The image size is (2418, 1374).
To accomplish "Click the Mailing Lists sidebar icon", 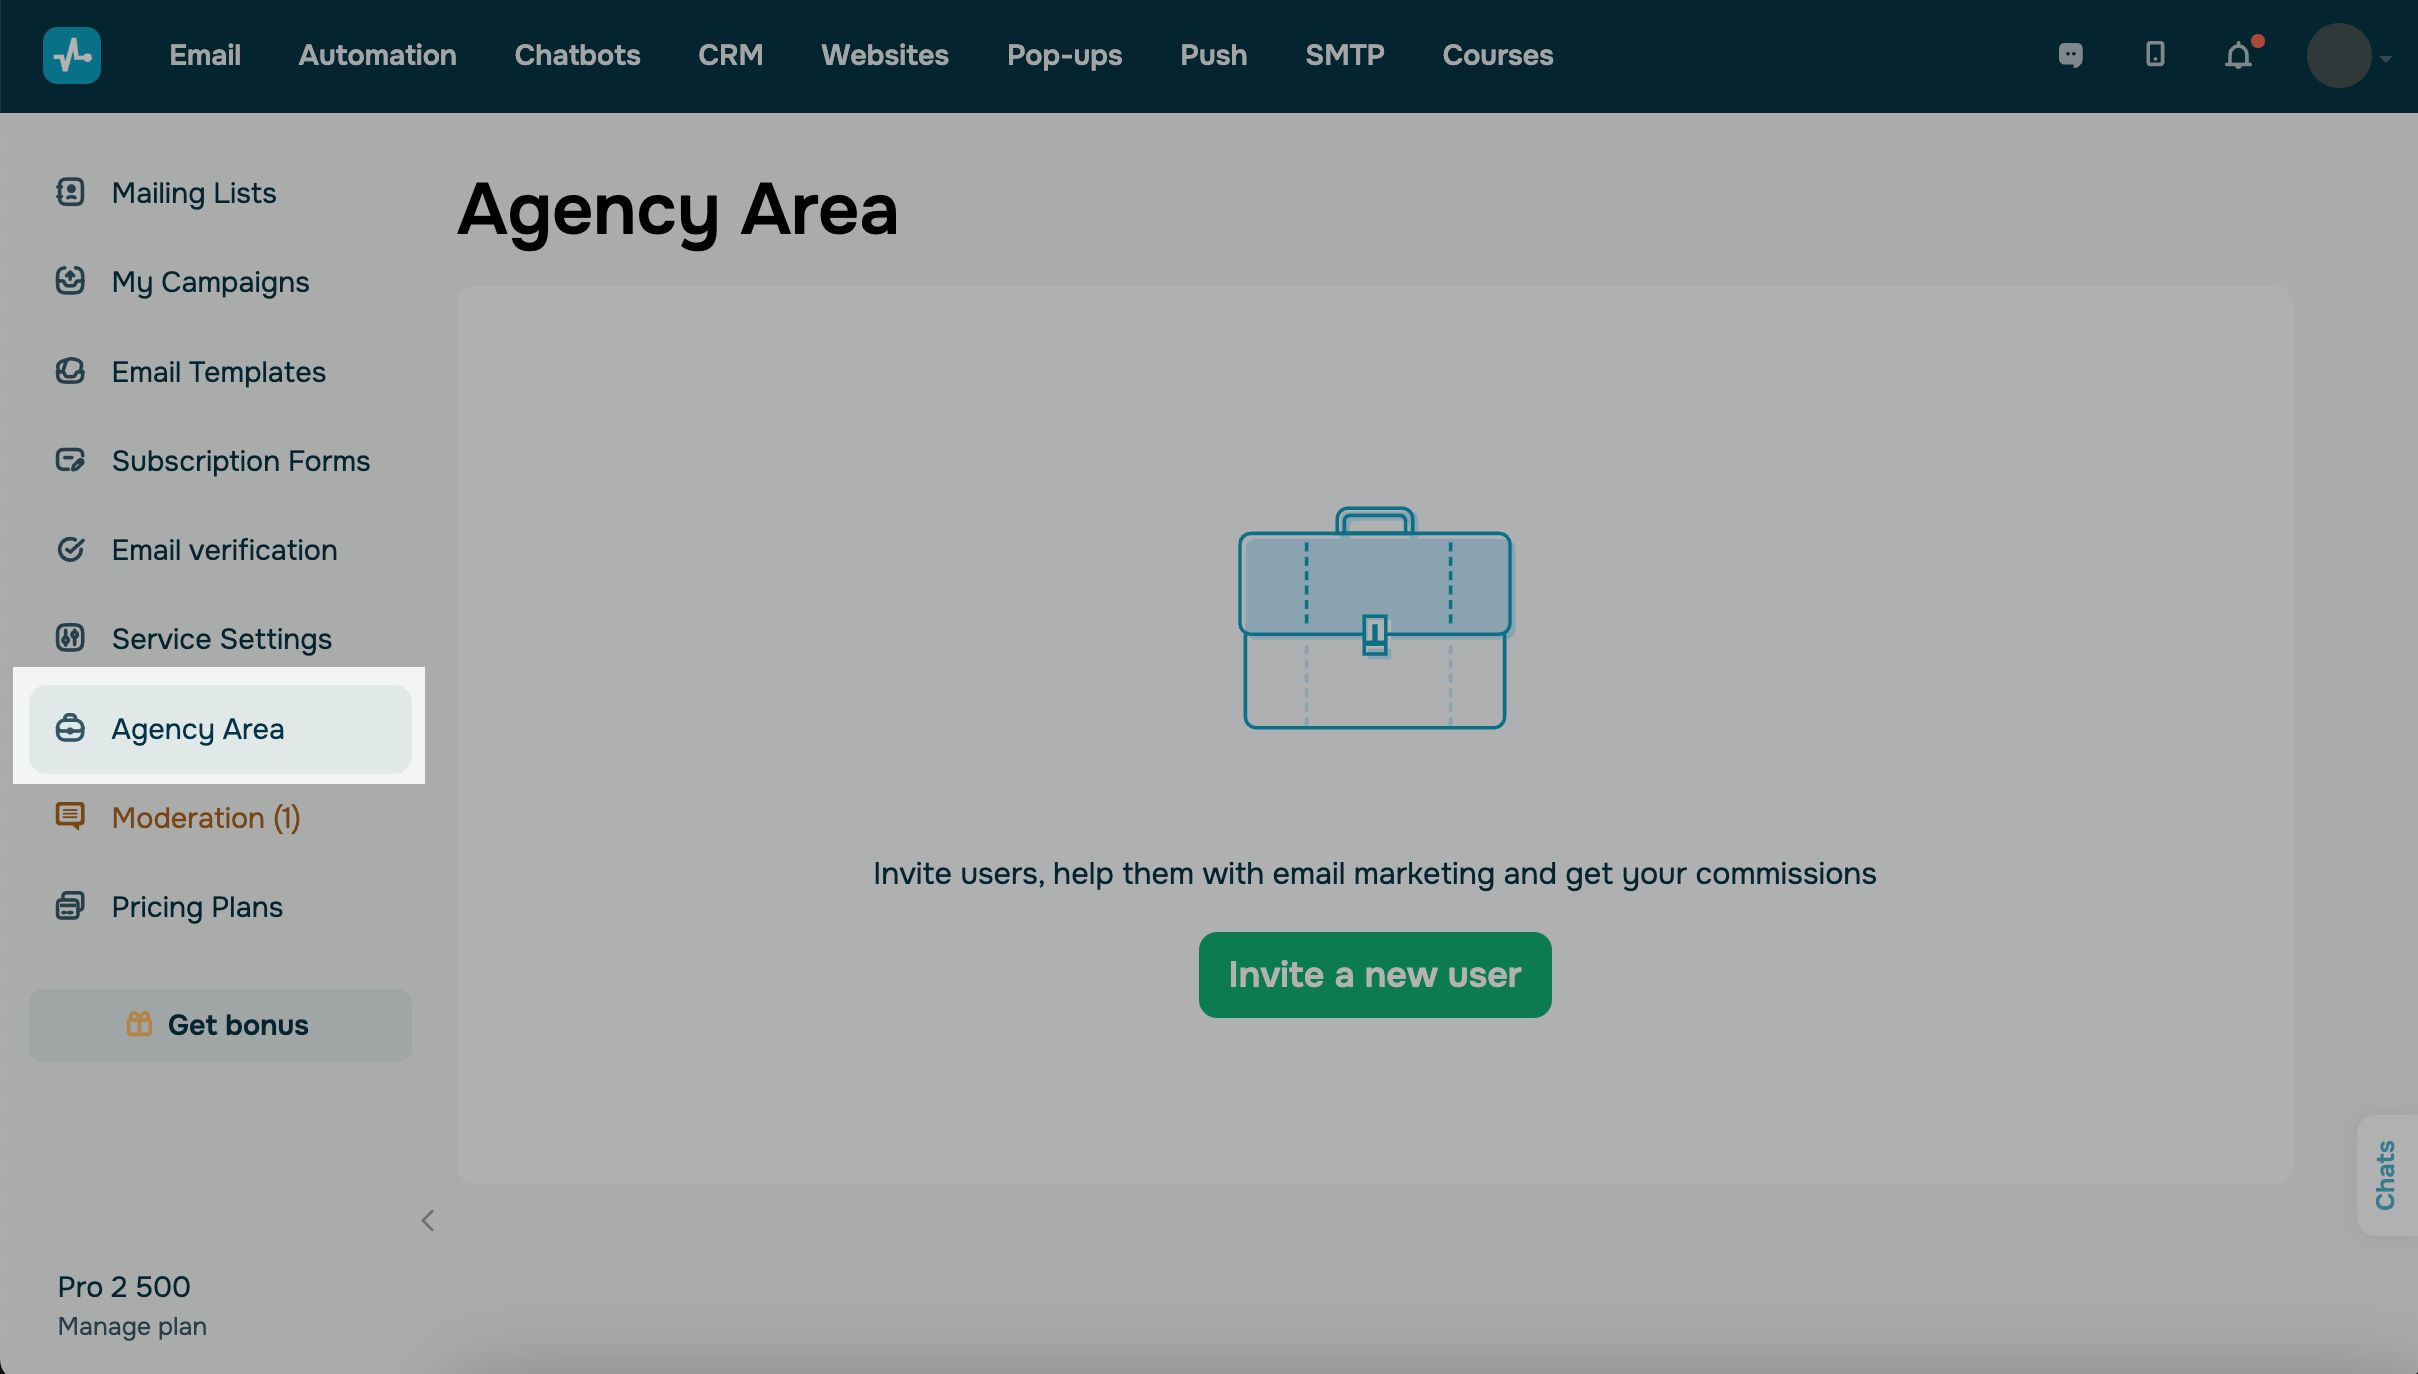I will coord(70,192).
